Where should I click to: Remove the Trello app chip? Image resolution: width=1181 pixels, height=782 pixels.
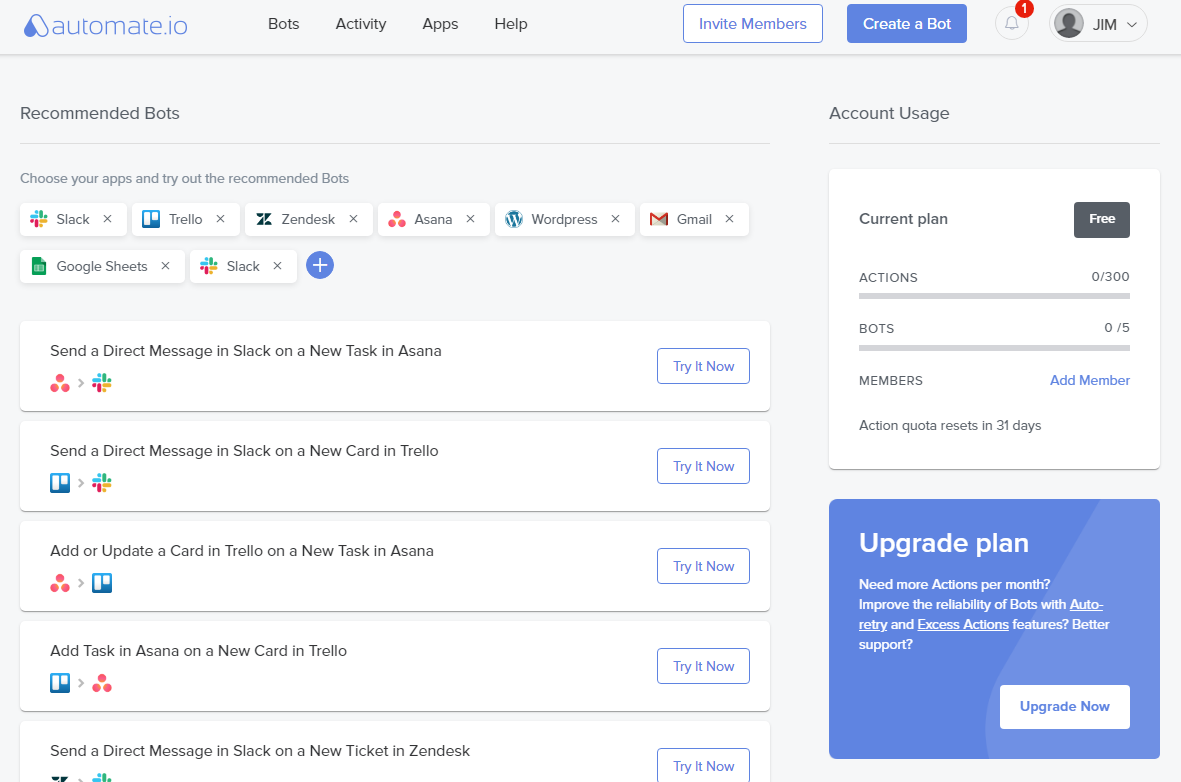coord(221,219)
